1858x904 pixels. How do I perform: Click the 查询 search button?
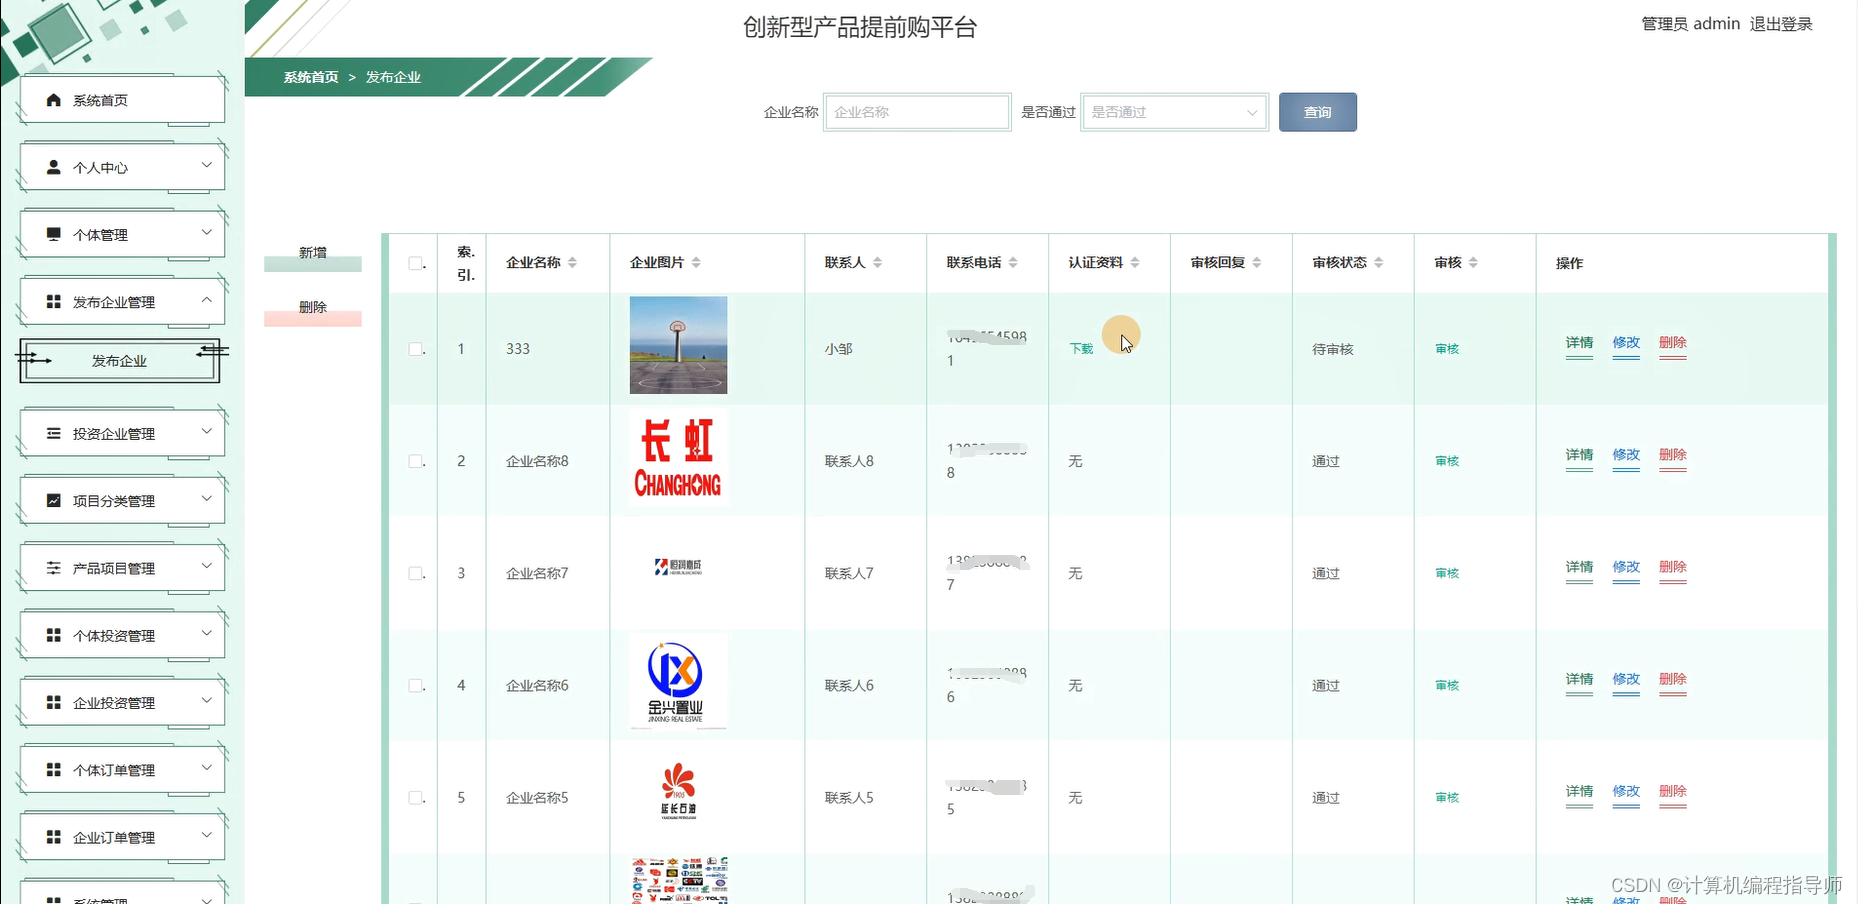pyautogui.click(x=1318, y=112)
